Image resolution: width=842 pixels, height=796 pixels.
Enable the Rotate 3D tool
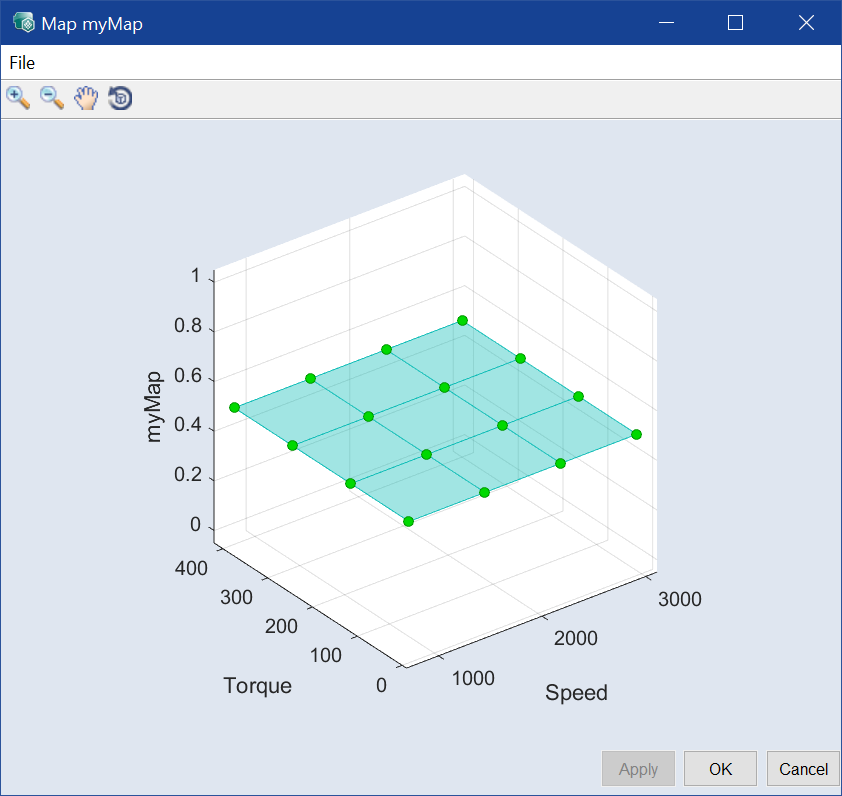pyautogui.click(x=120, y=98)
